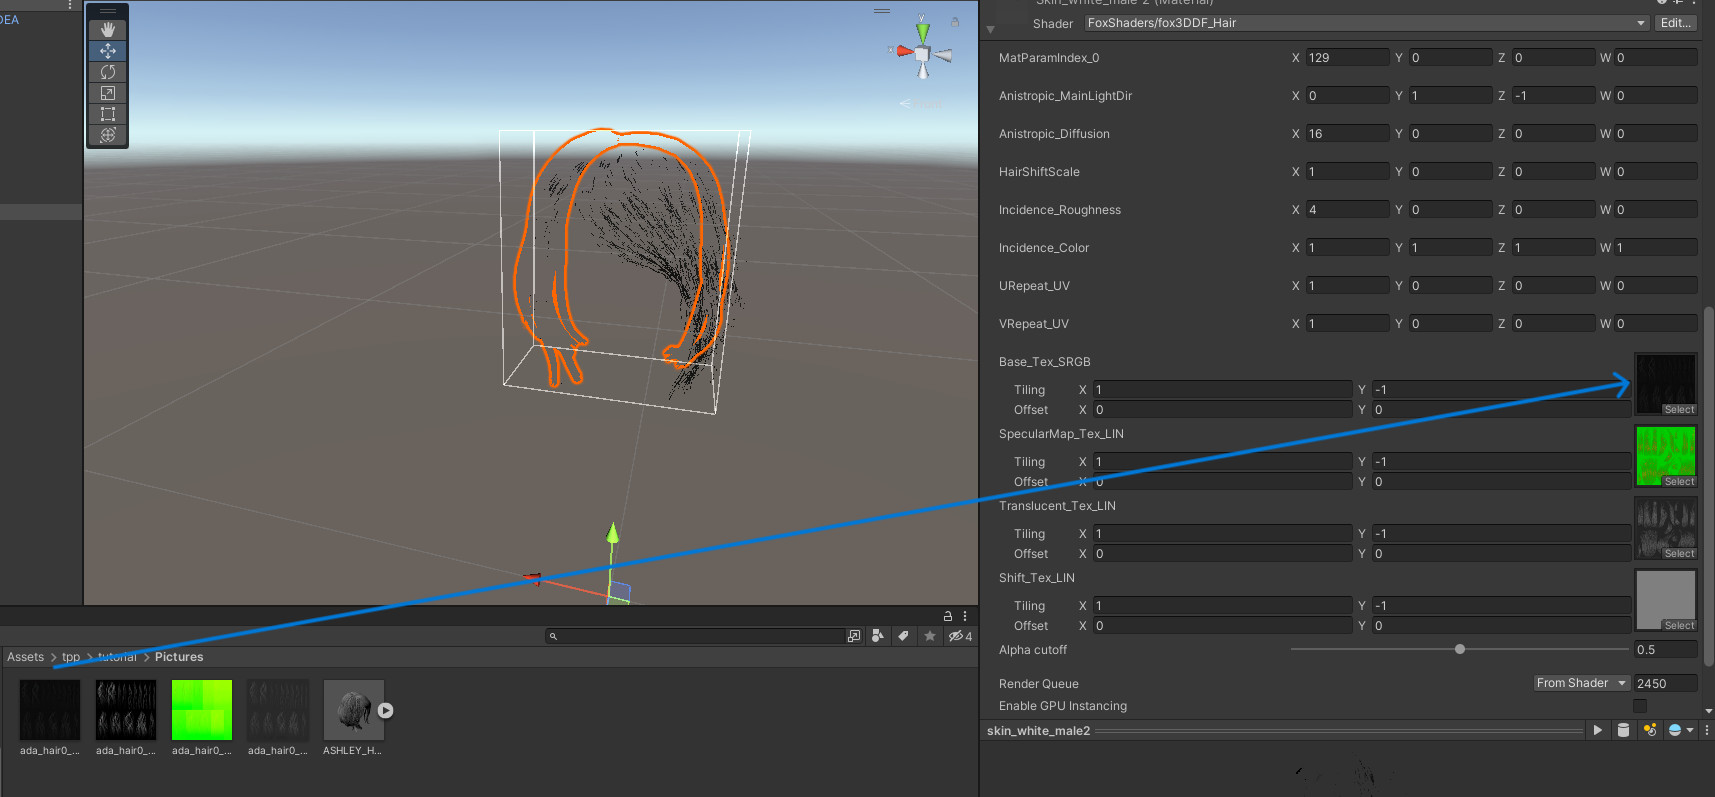Screen dimensions: 1715x797
Task: Click the red X axis of scene gizmo
Action: pos(904,51)
